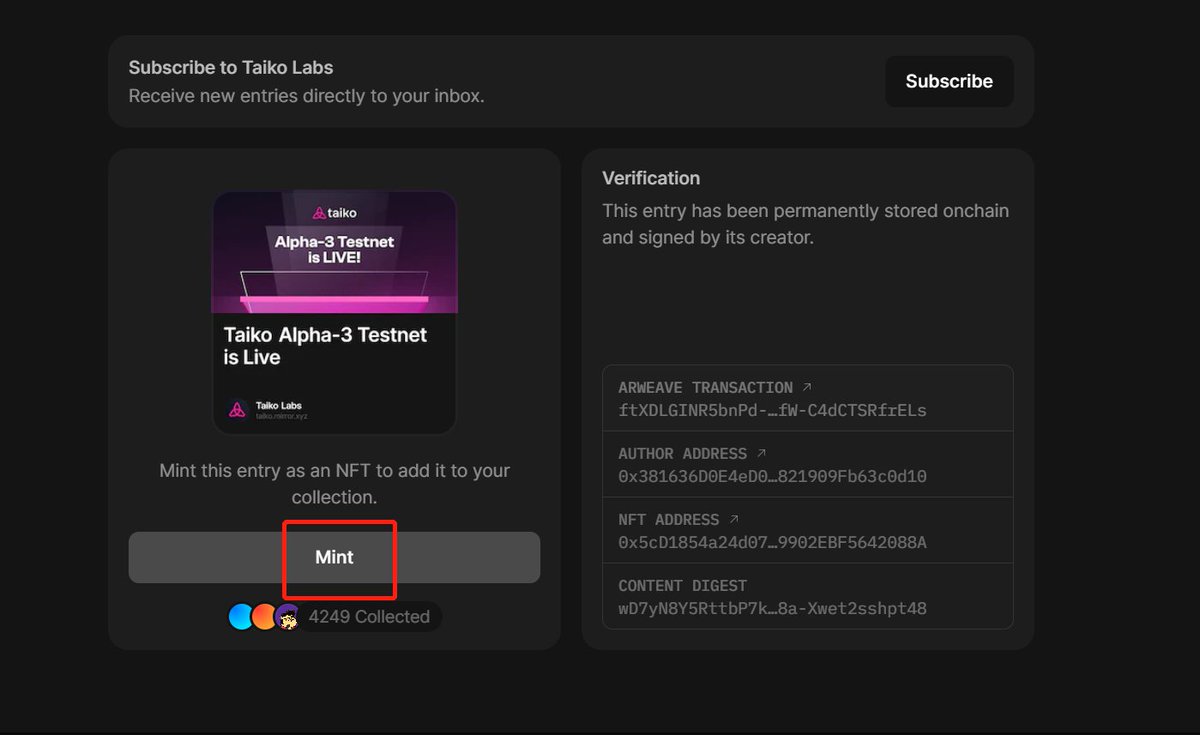Screen dimensions: 1200x735
Task: Open the NFT Address external link arrow
Action: click(x=734, y=519)
